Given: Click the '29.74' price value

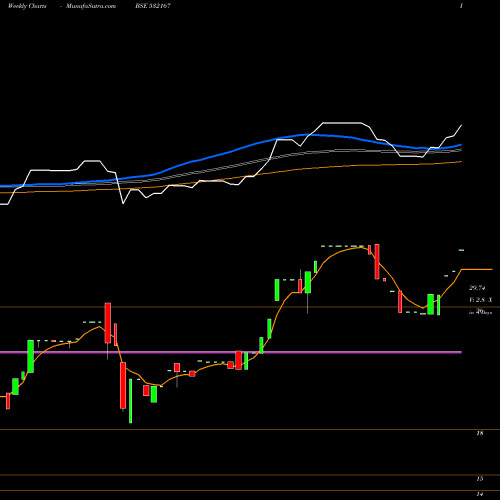Looking at the screenshot, I should [x=477, y=288].
